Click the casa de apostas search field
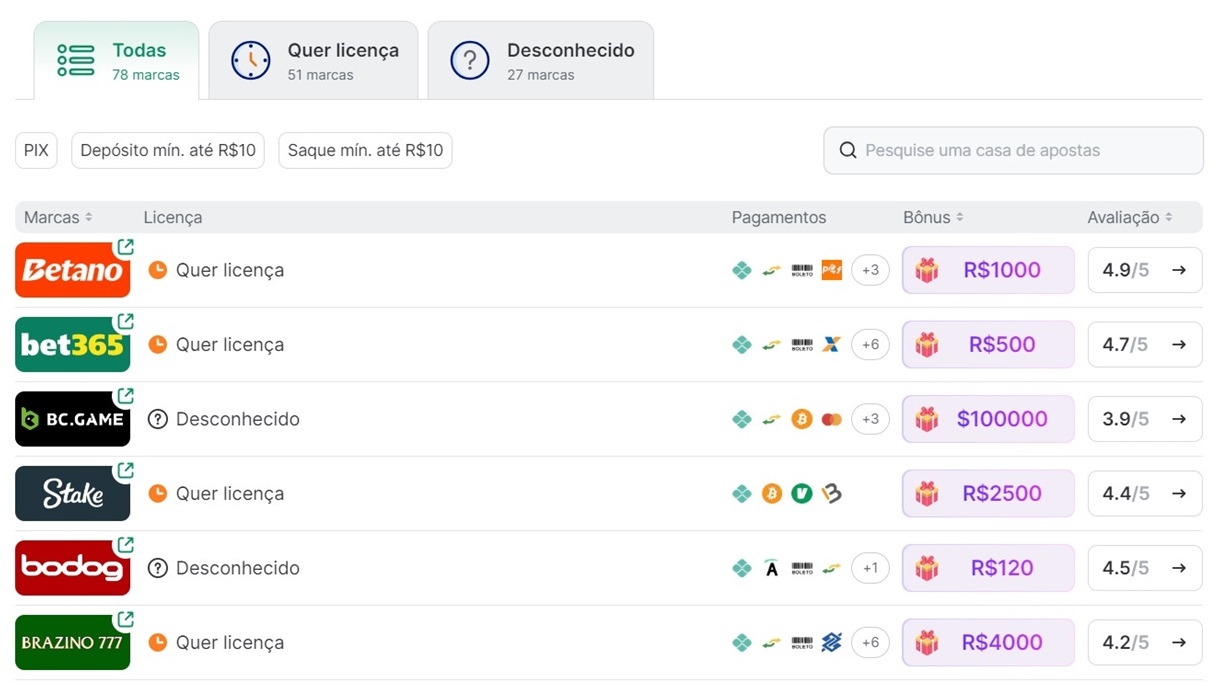Image resolution: width=1217 pixels, height=682 pixels. (1013, 151)
